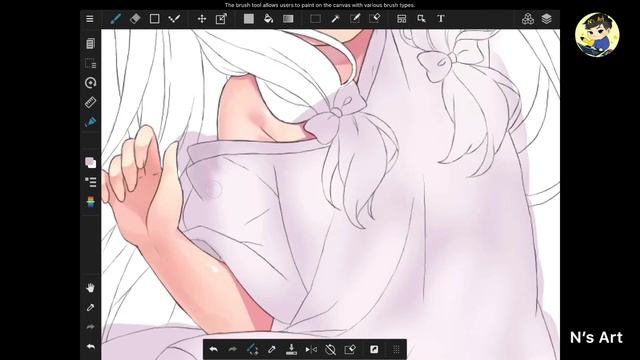Open the overlapping color squares panel

(91, 162)
